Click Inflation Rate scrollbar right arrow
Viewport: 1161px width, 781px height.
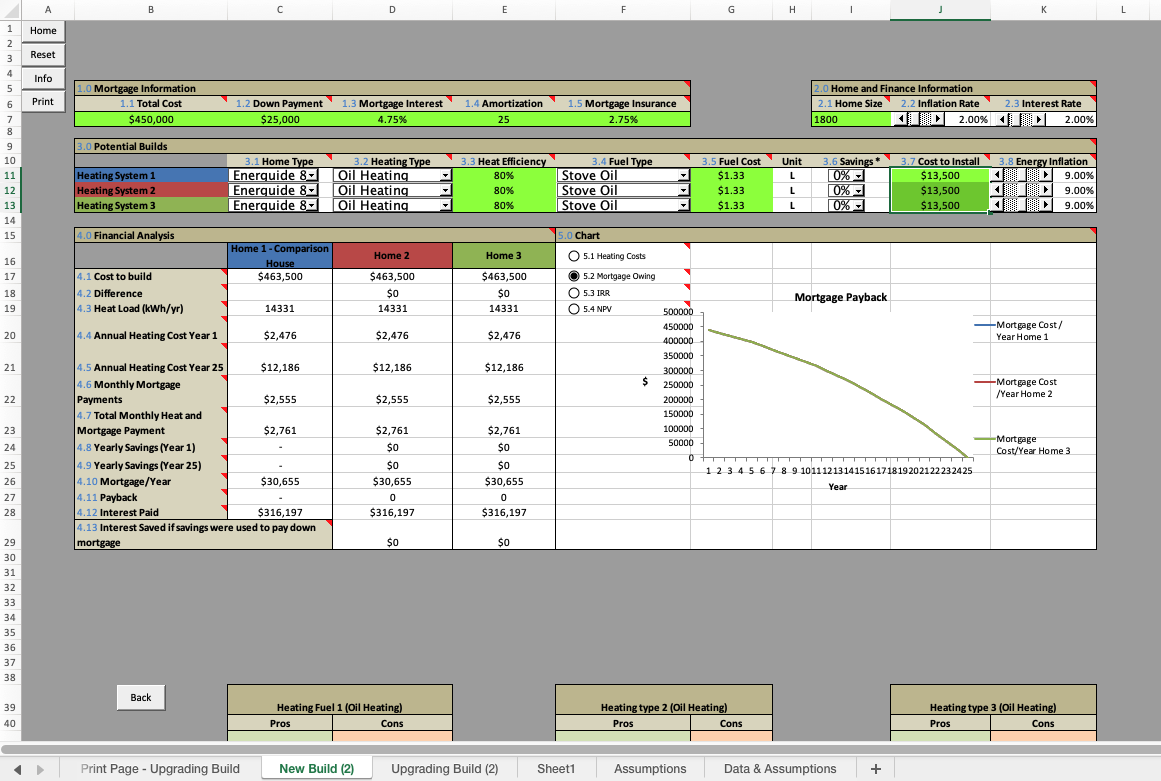pos(938,120)
